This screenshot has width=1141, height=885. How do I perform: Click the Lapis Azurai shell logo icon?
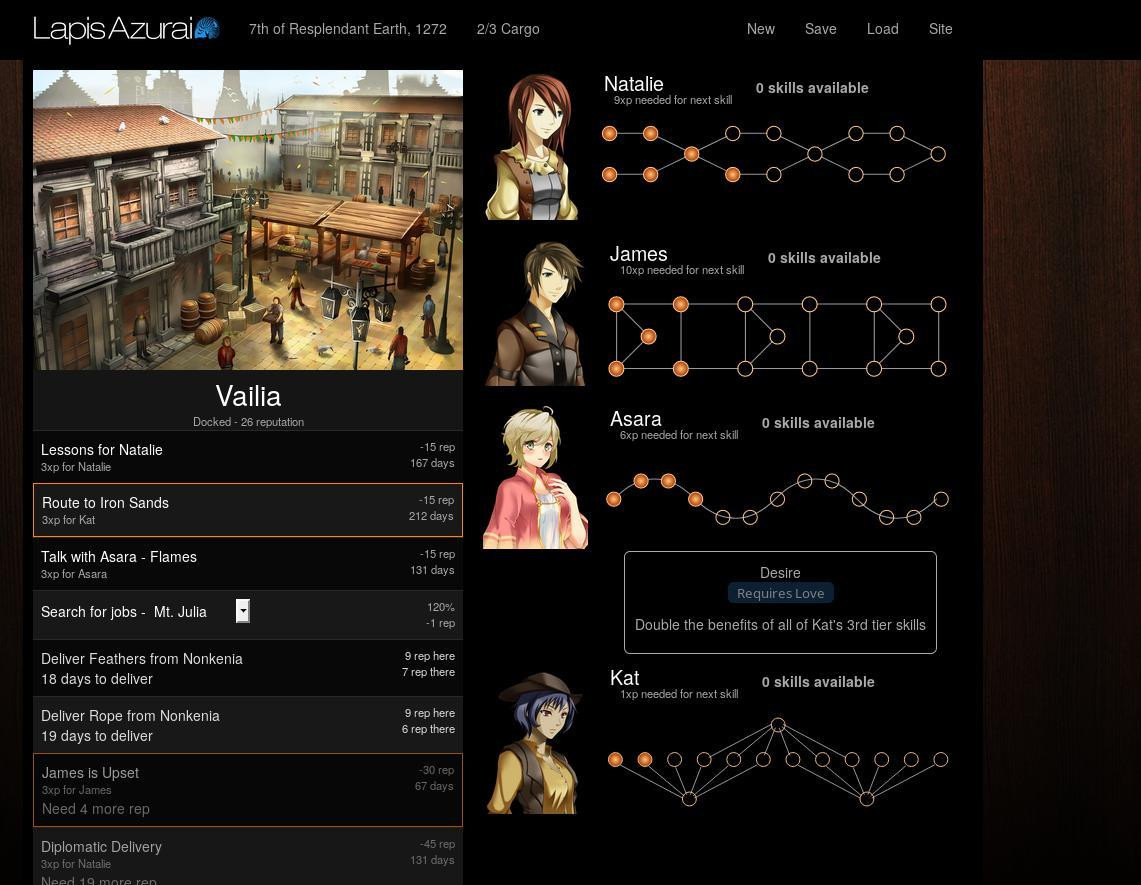pos(207,28)
